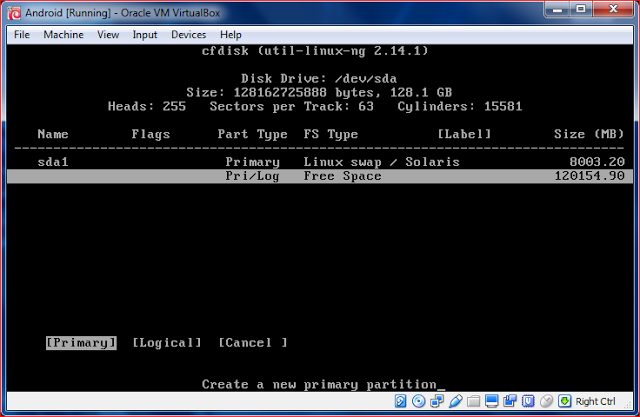
Task: Open the USB devices status icon
Action: tap(456, 401)
